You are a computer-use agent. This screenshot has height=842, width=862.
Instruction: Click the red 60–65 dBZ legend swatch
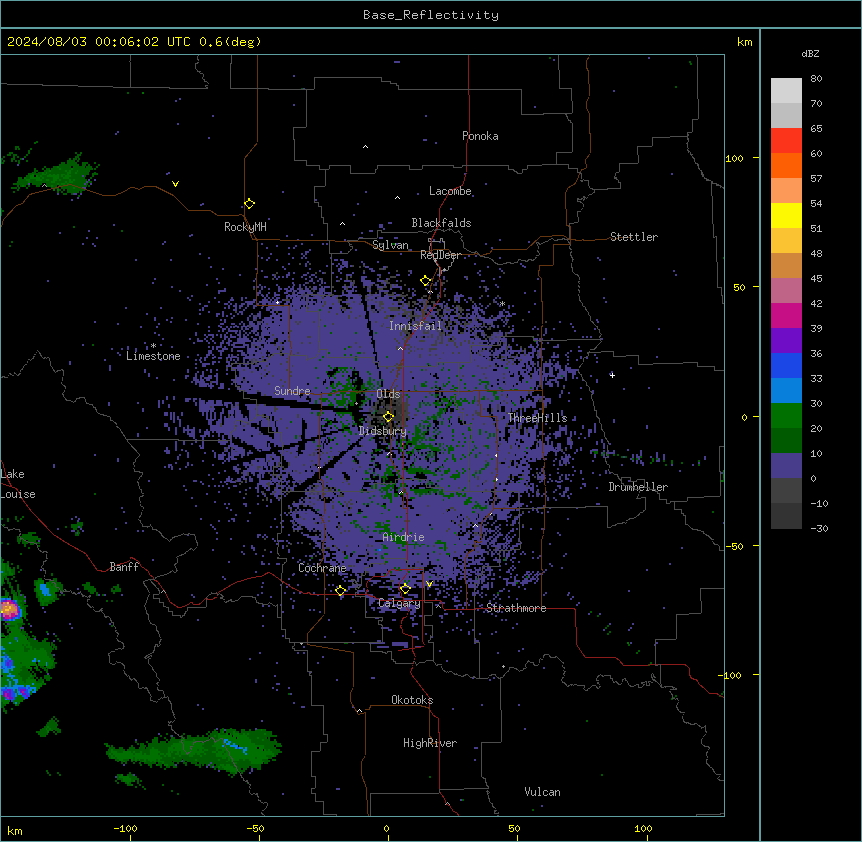coord(786,141)
